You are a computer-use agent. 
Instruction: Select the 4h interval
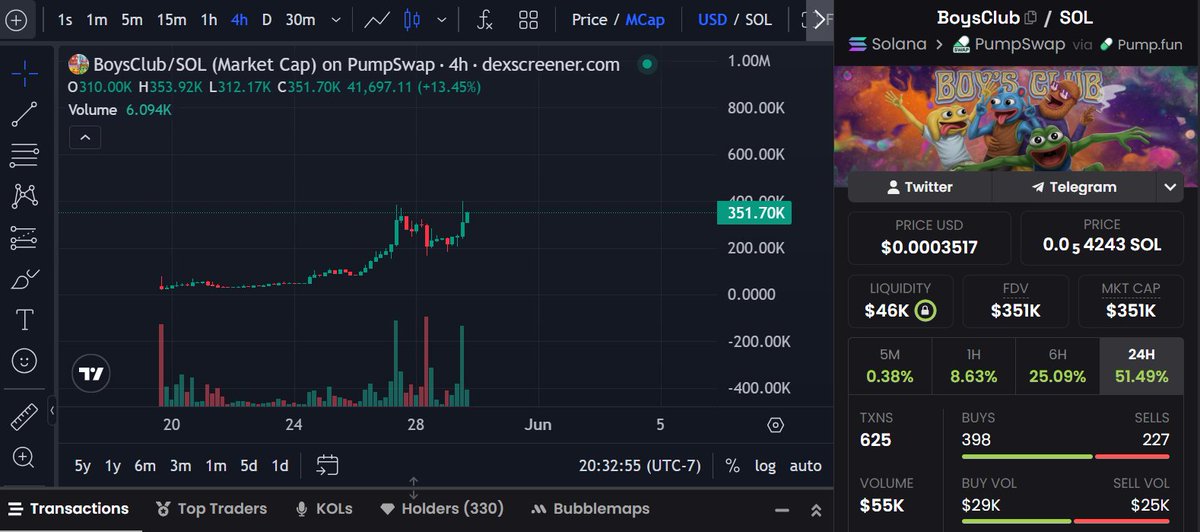point(240,19)
